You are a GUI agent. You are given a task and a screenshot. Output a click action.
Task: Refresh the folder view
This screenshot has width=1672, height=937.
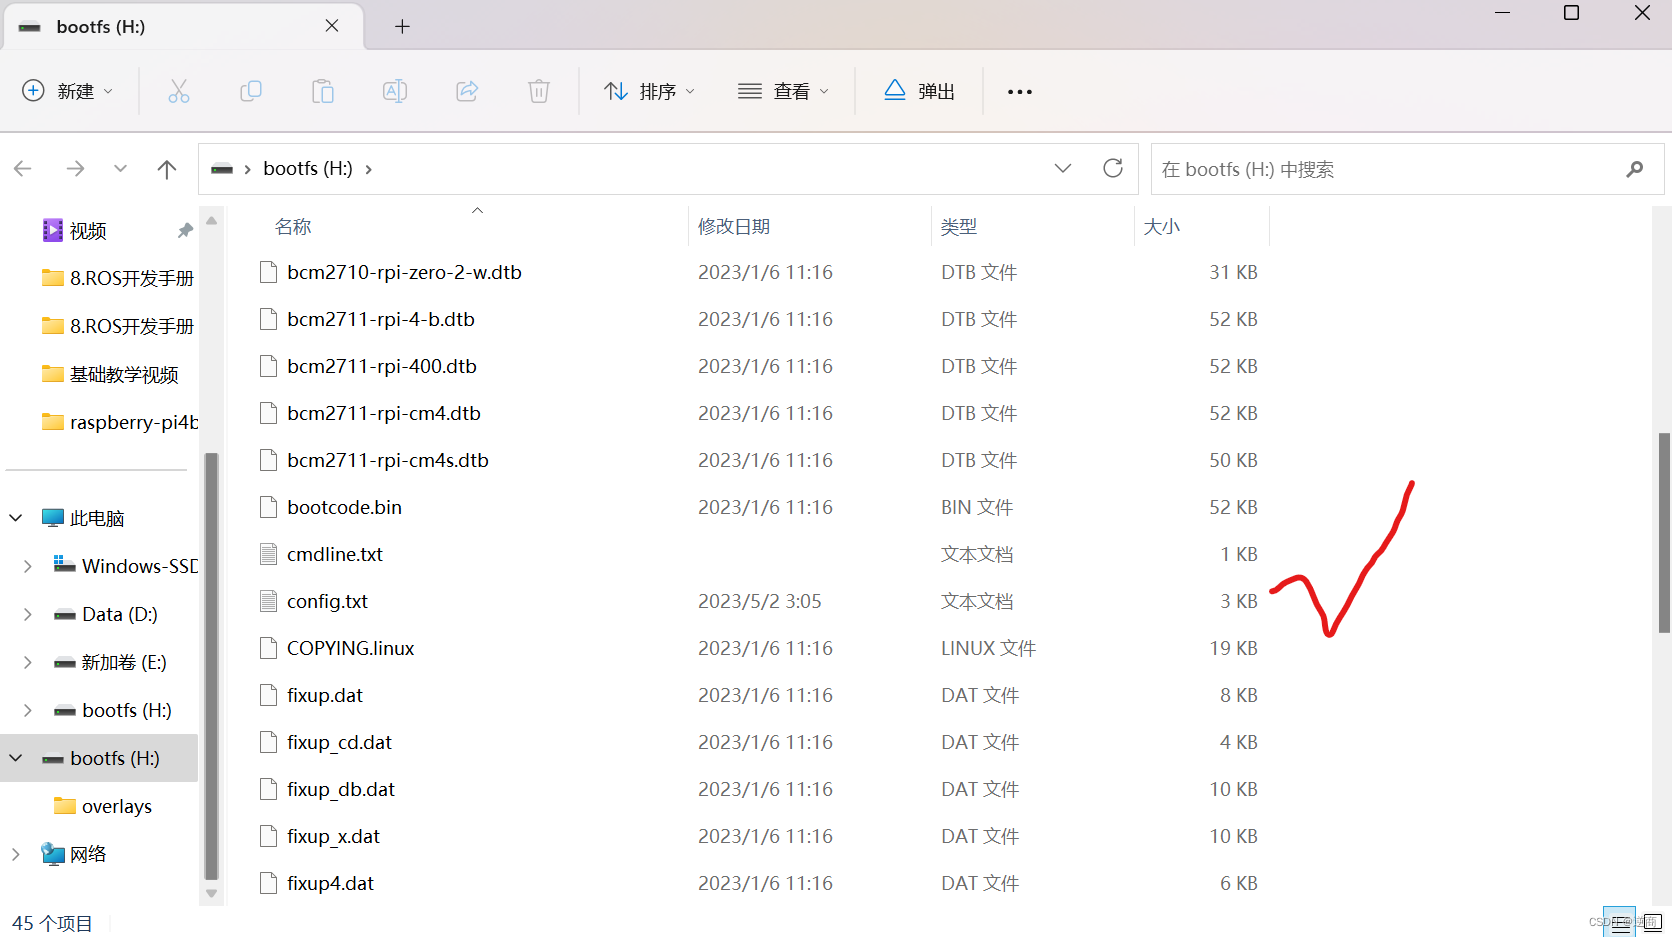1113,168
